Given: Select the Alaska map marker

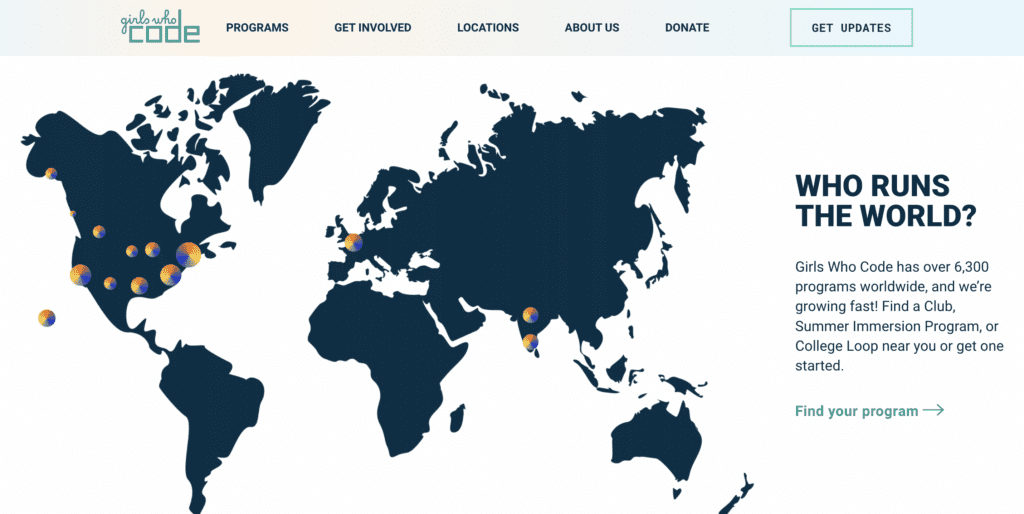Looking at the screenshot, I should click(51, 173).
